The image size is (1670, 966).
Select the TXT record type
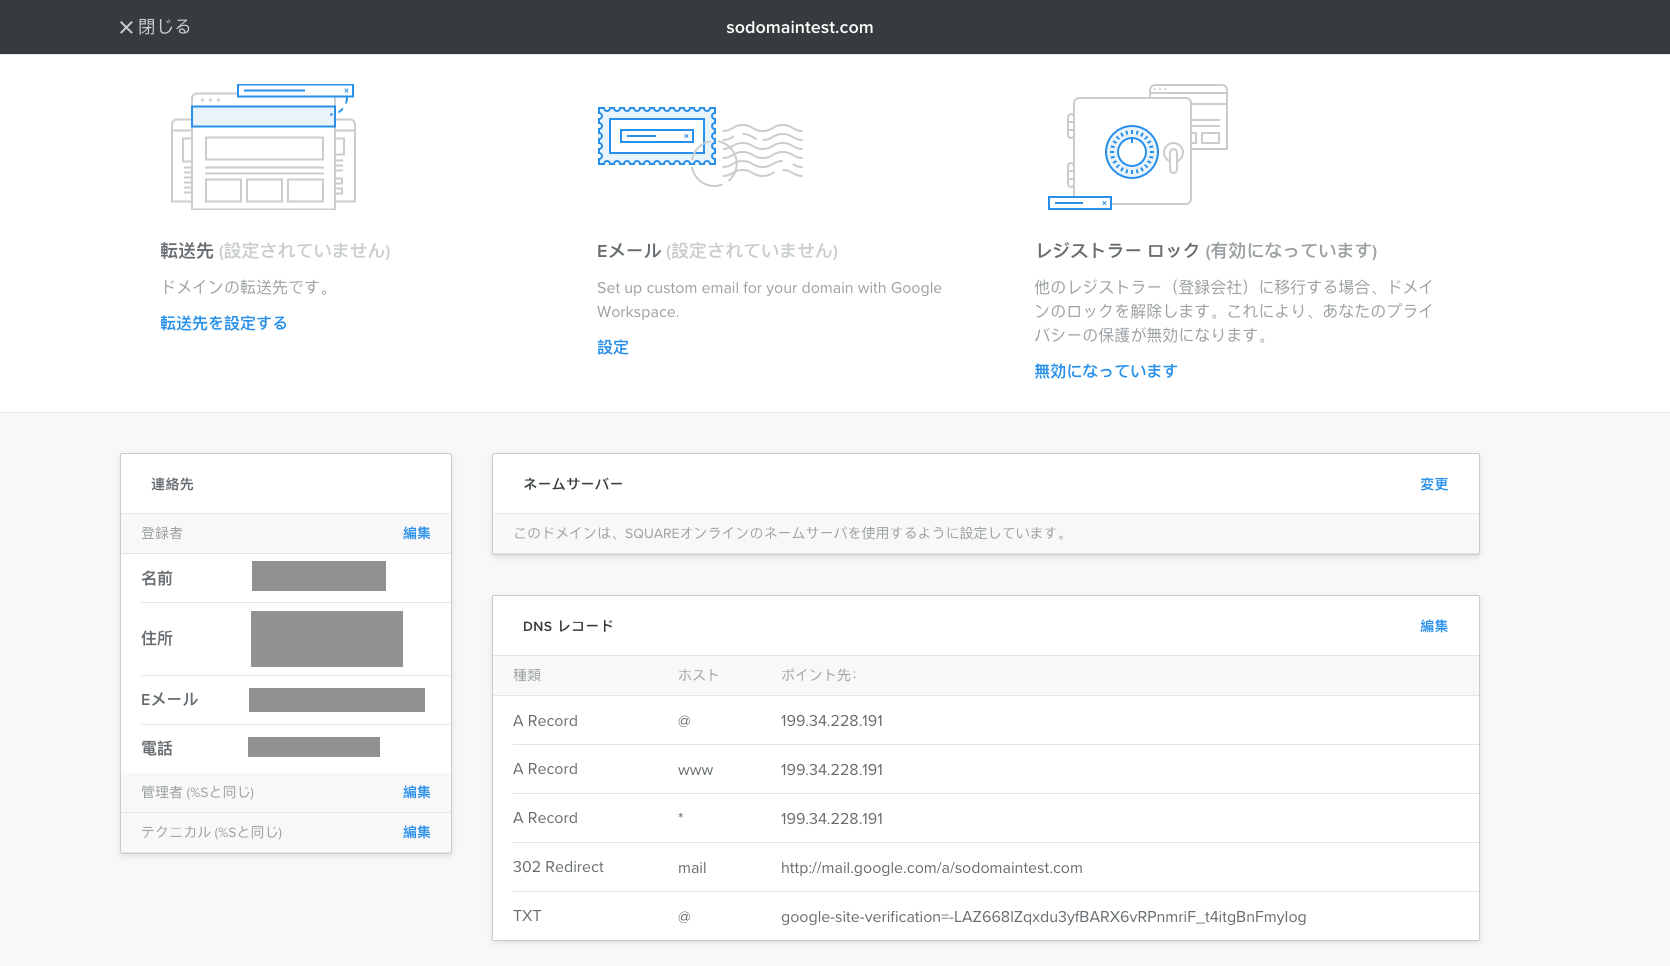point(527,916)
